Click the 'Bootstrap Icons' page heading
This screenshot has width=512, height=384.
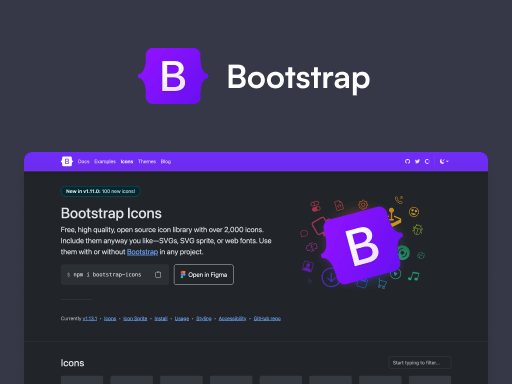pyautogui.click(x=111, y=213)
